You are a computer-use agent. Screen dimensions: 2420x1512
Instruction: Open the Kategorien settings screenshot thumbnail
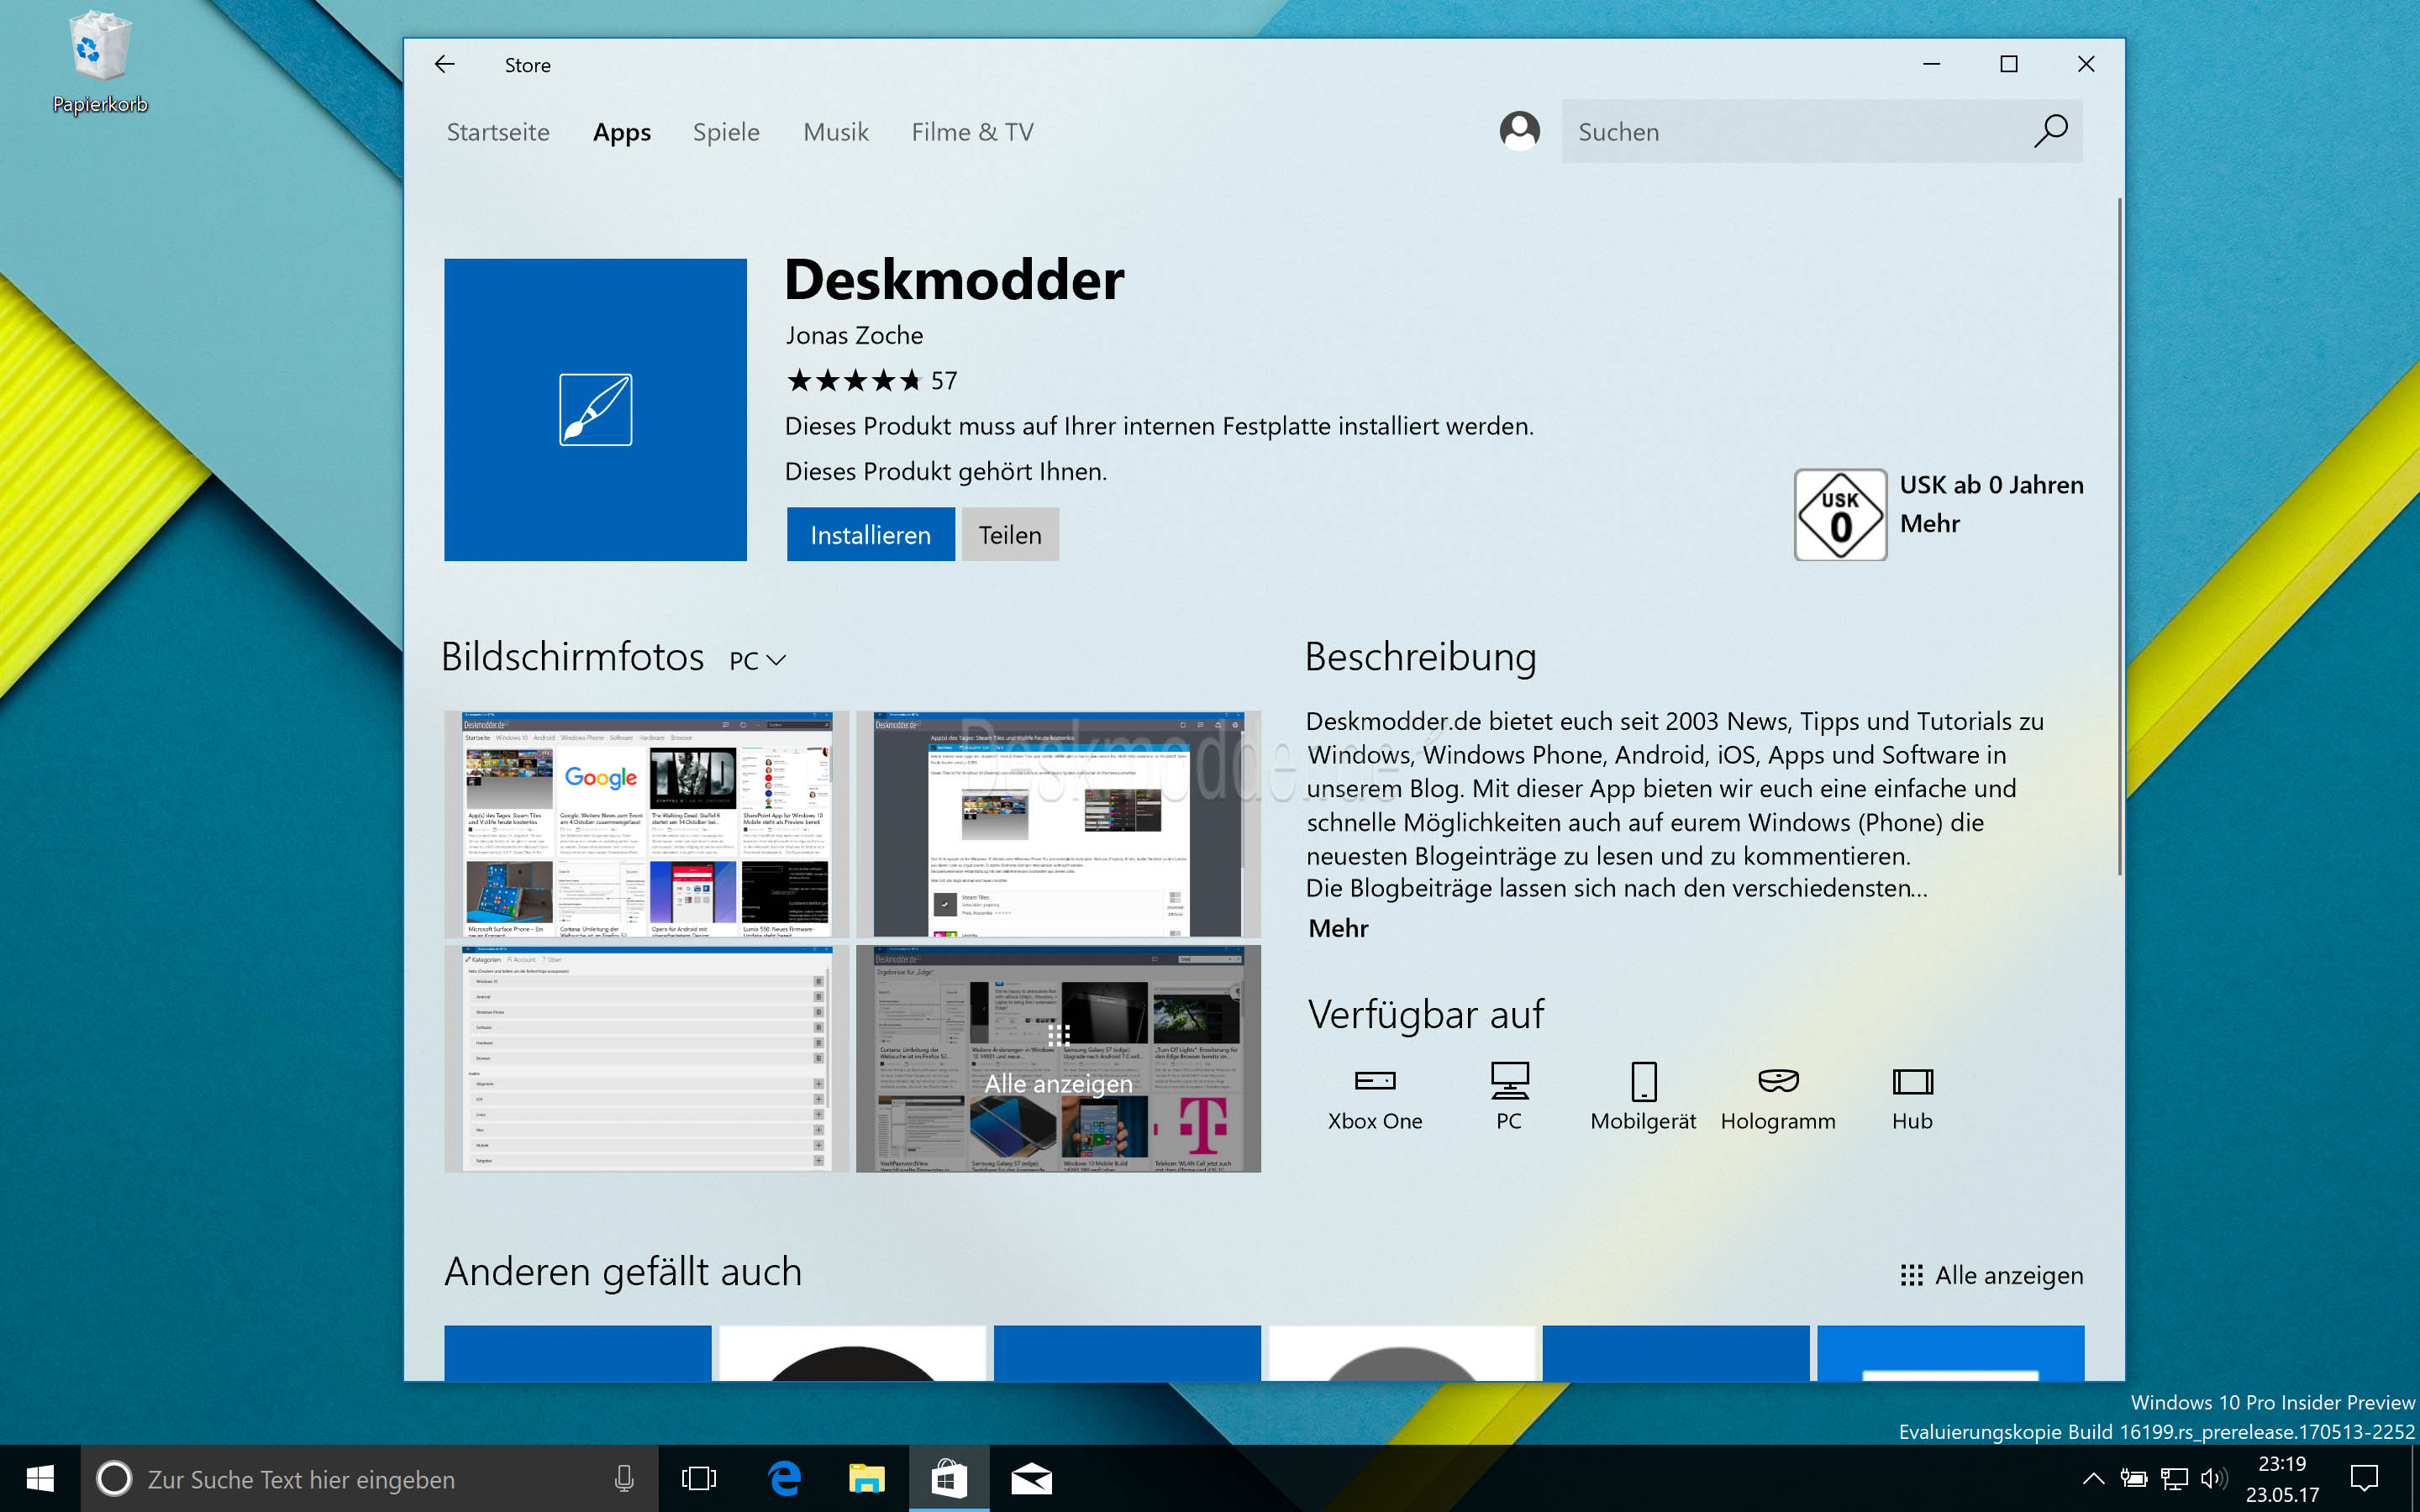(647, 1059)
